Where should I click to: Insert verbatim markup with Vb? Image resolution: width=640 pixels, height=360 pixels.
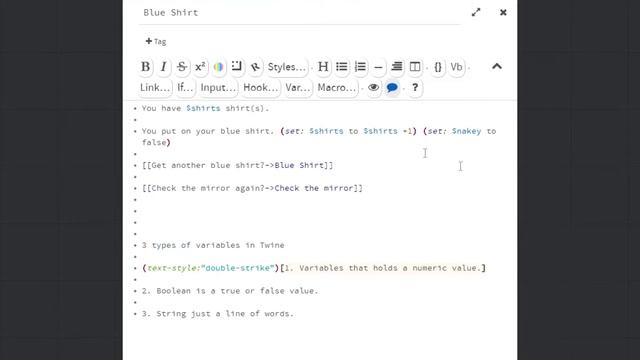pos(456,67)
